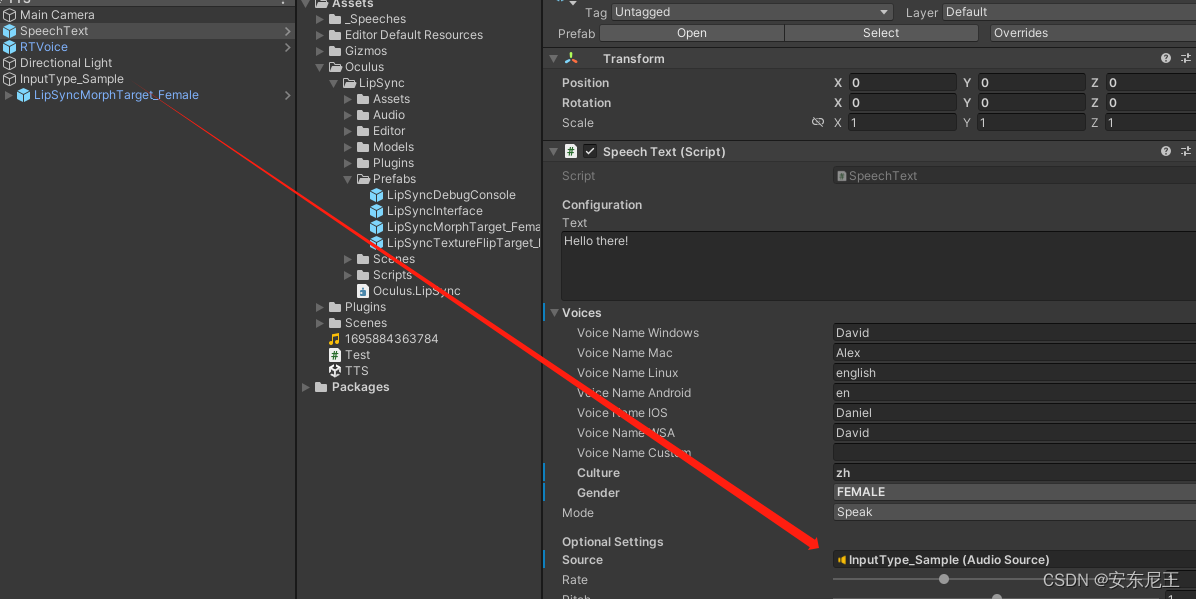The width and height of the screenshot is (1196, 599).
Task: Select Main Camera in the hierarchy
Action: (x=57, y=14)
